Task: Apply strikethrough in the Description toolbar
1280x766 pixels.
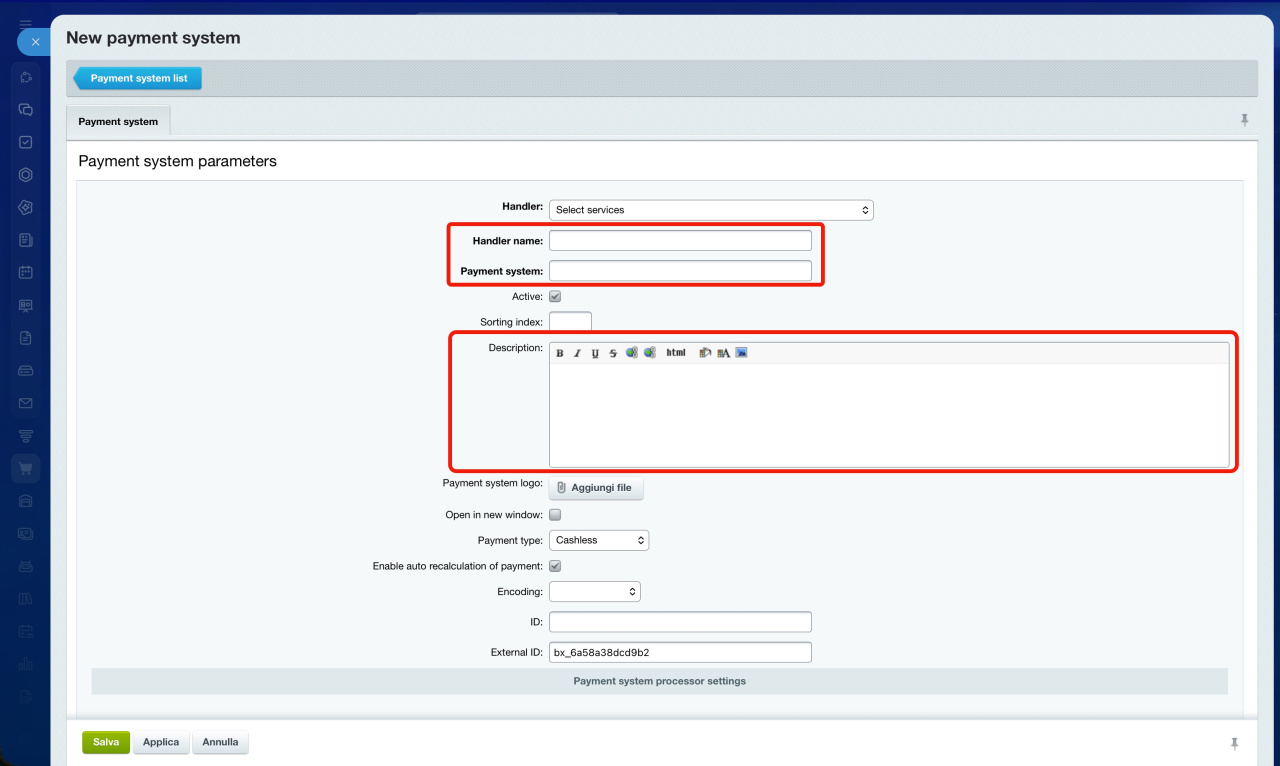Action: [613, 353]
